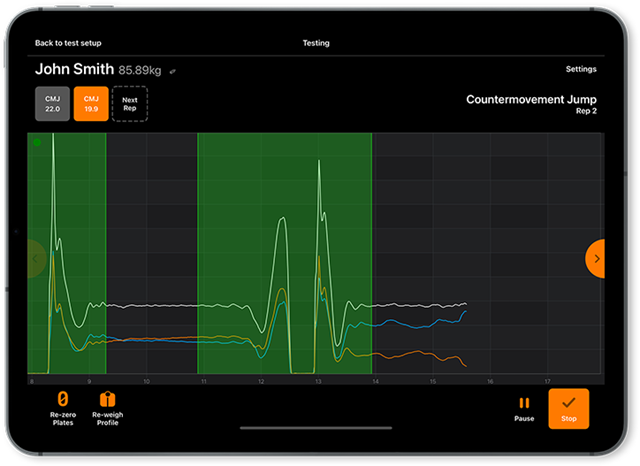Viewport: 640px width, 466px height.
Task: Click the 15 second timeline mark
Action: coord(432,381)
